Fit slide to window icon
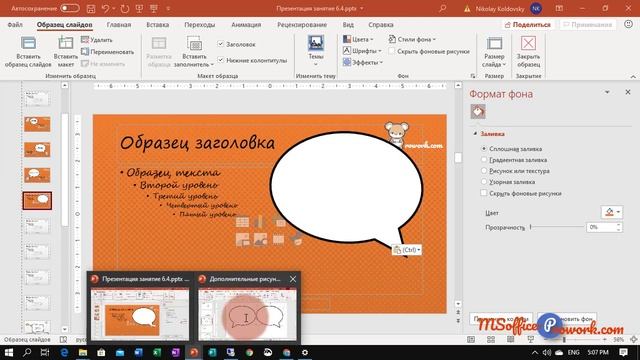 point(633,340)
